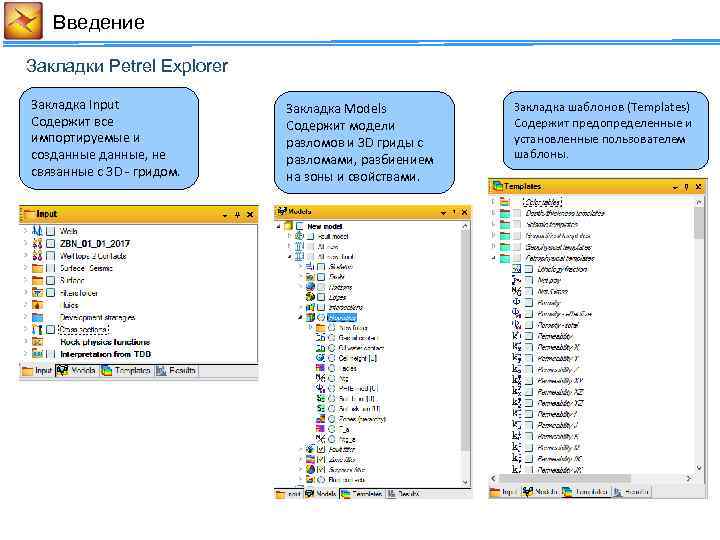Viewport: 720px width, 540px height.
Task: Click the New model icon in Models panel
Action: (x=288, y=226)
